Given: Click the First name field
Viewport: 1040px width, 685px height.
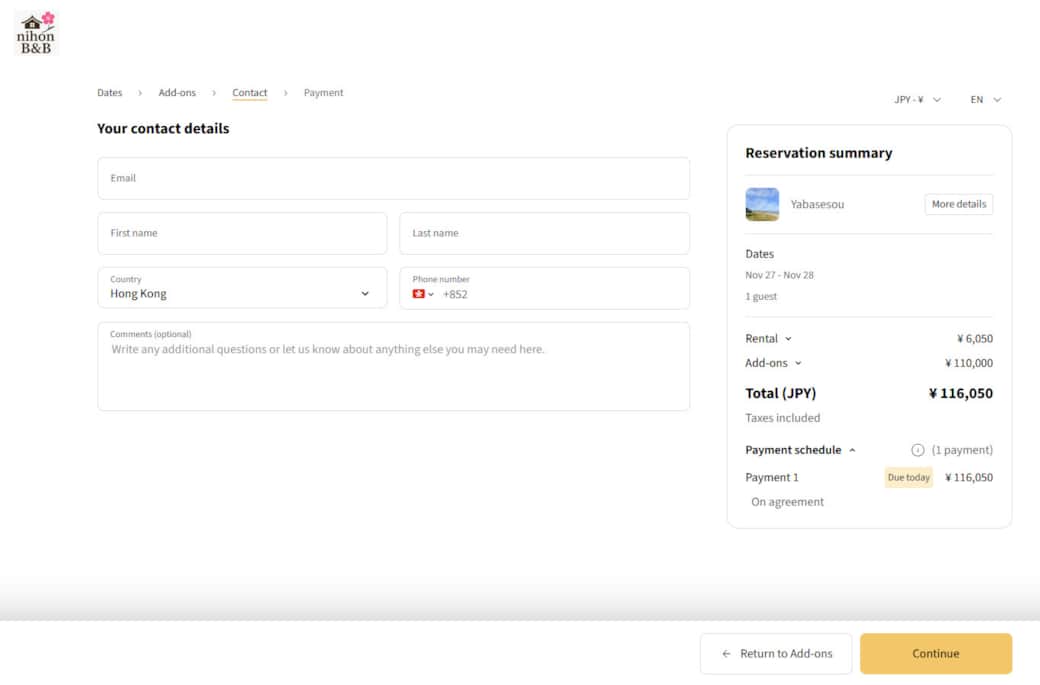Looking at the screenshot, I should pos(242,234).
